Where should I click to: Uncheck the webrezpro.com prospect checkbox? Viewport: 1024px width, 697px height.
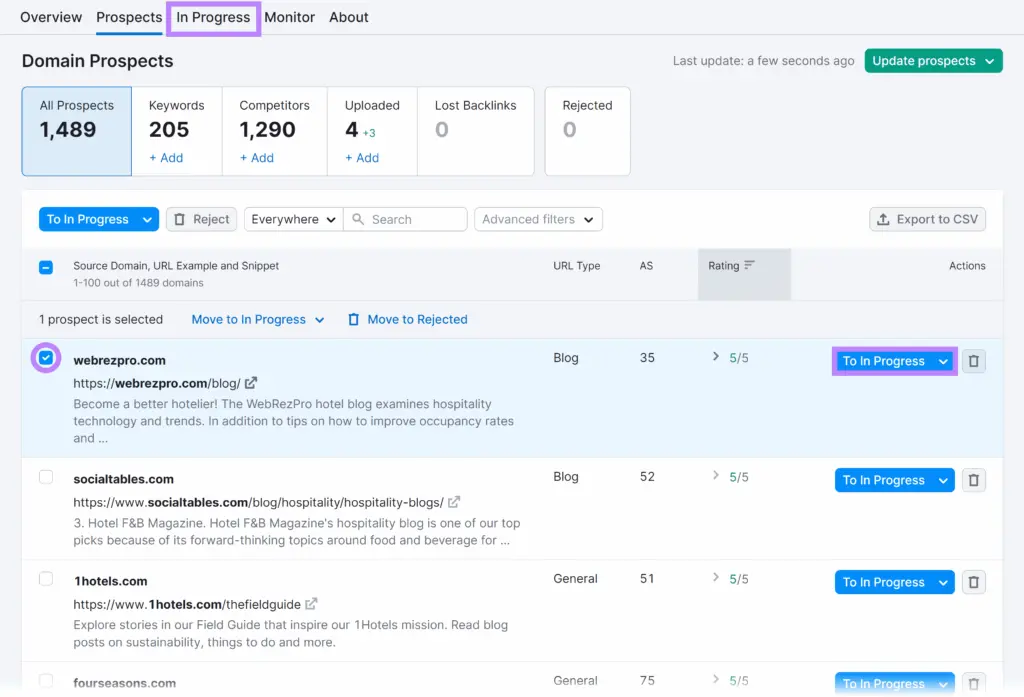(x=46, y=358)
